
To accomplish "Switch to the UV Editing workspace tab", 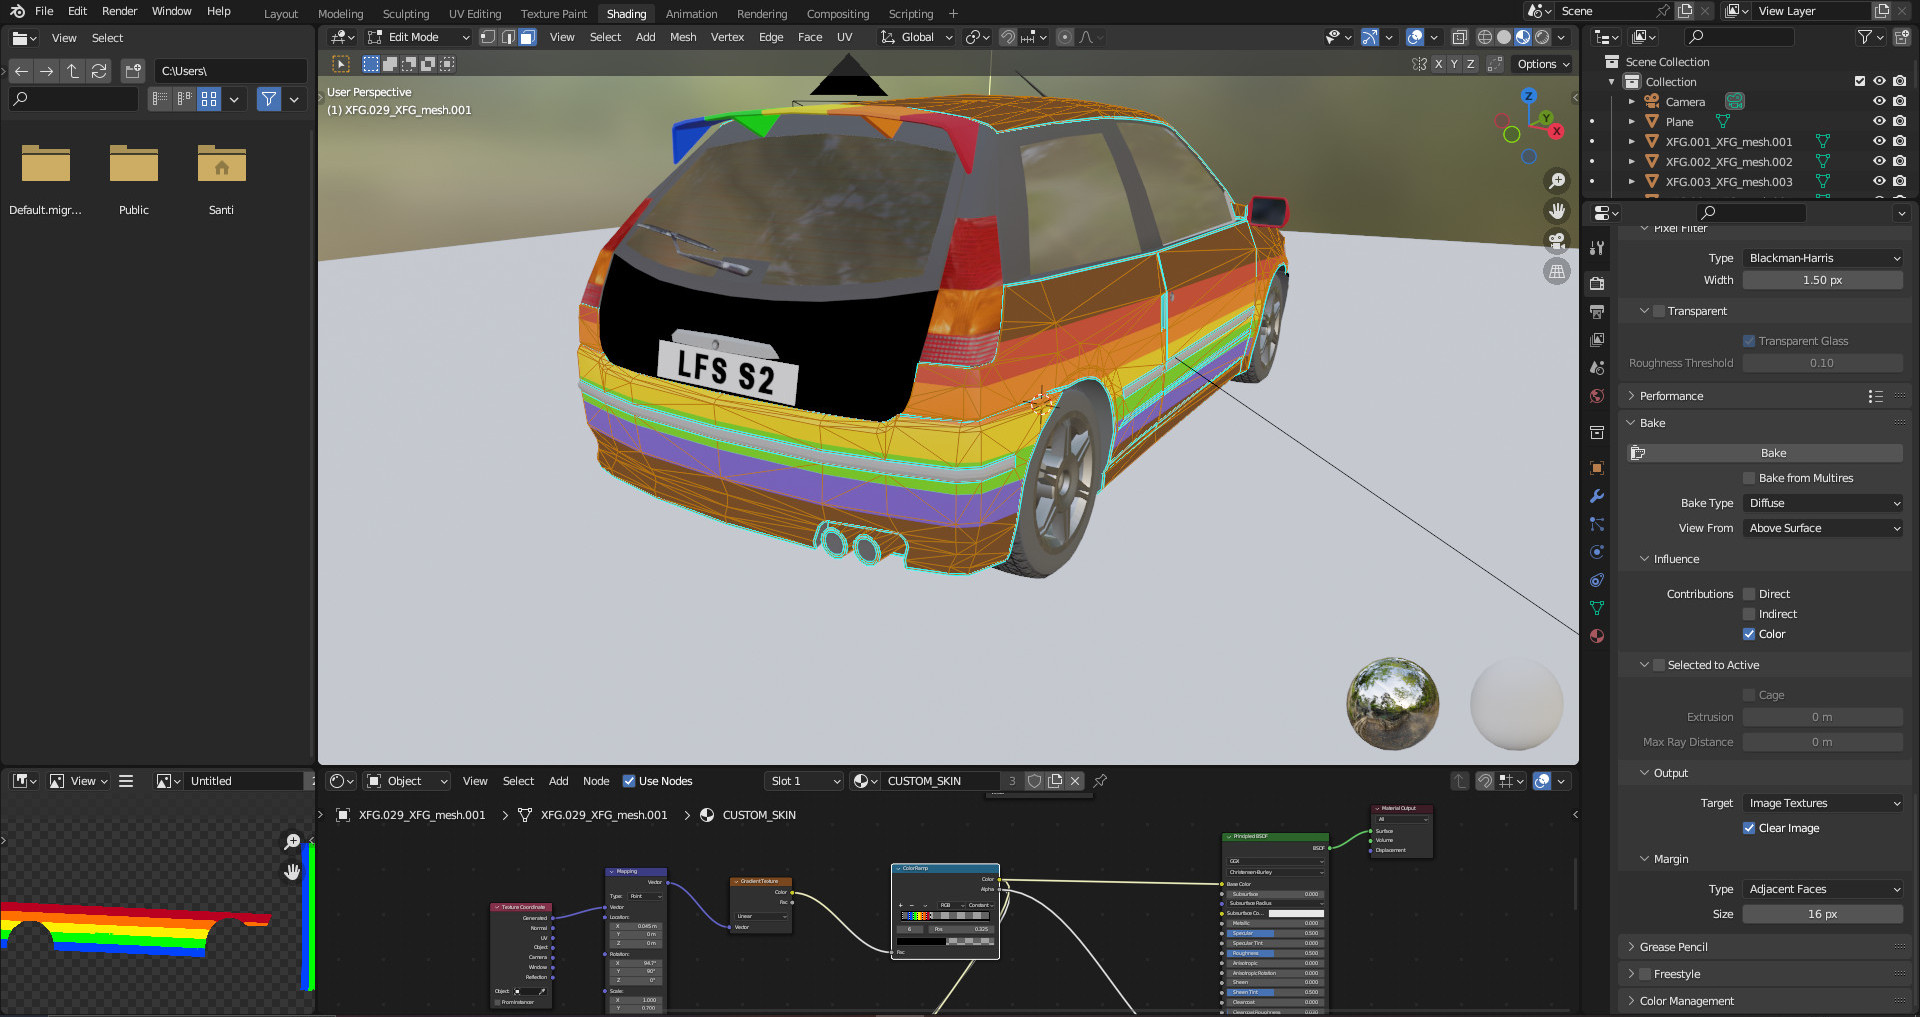I will 475,14.
